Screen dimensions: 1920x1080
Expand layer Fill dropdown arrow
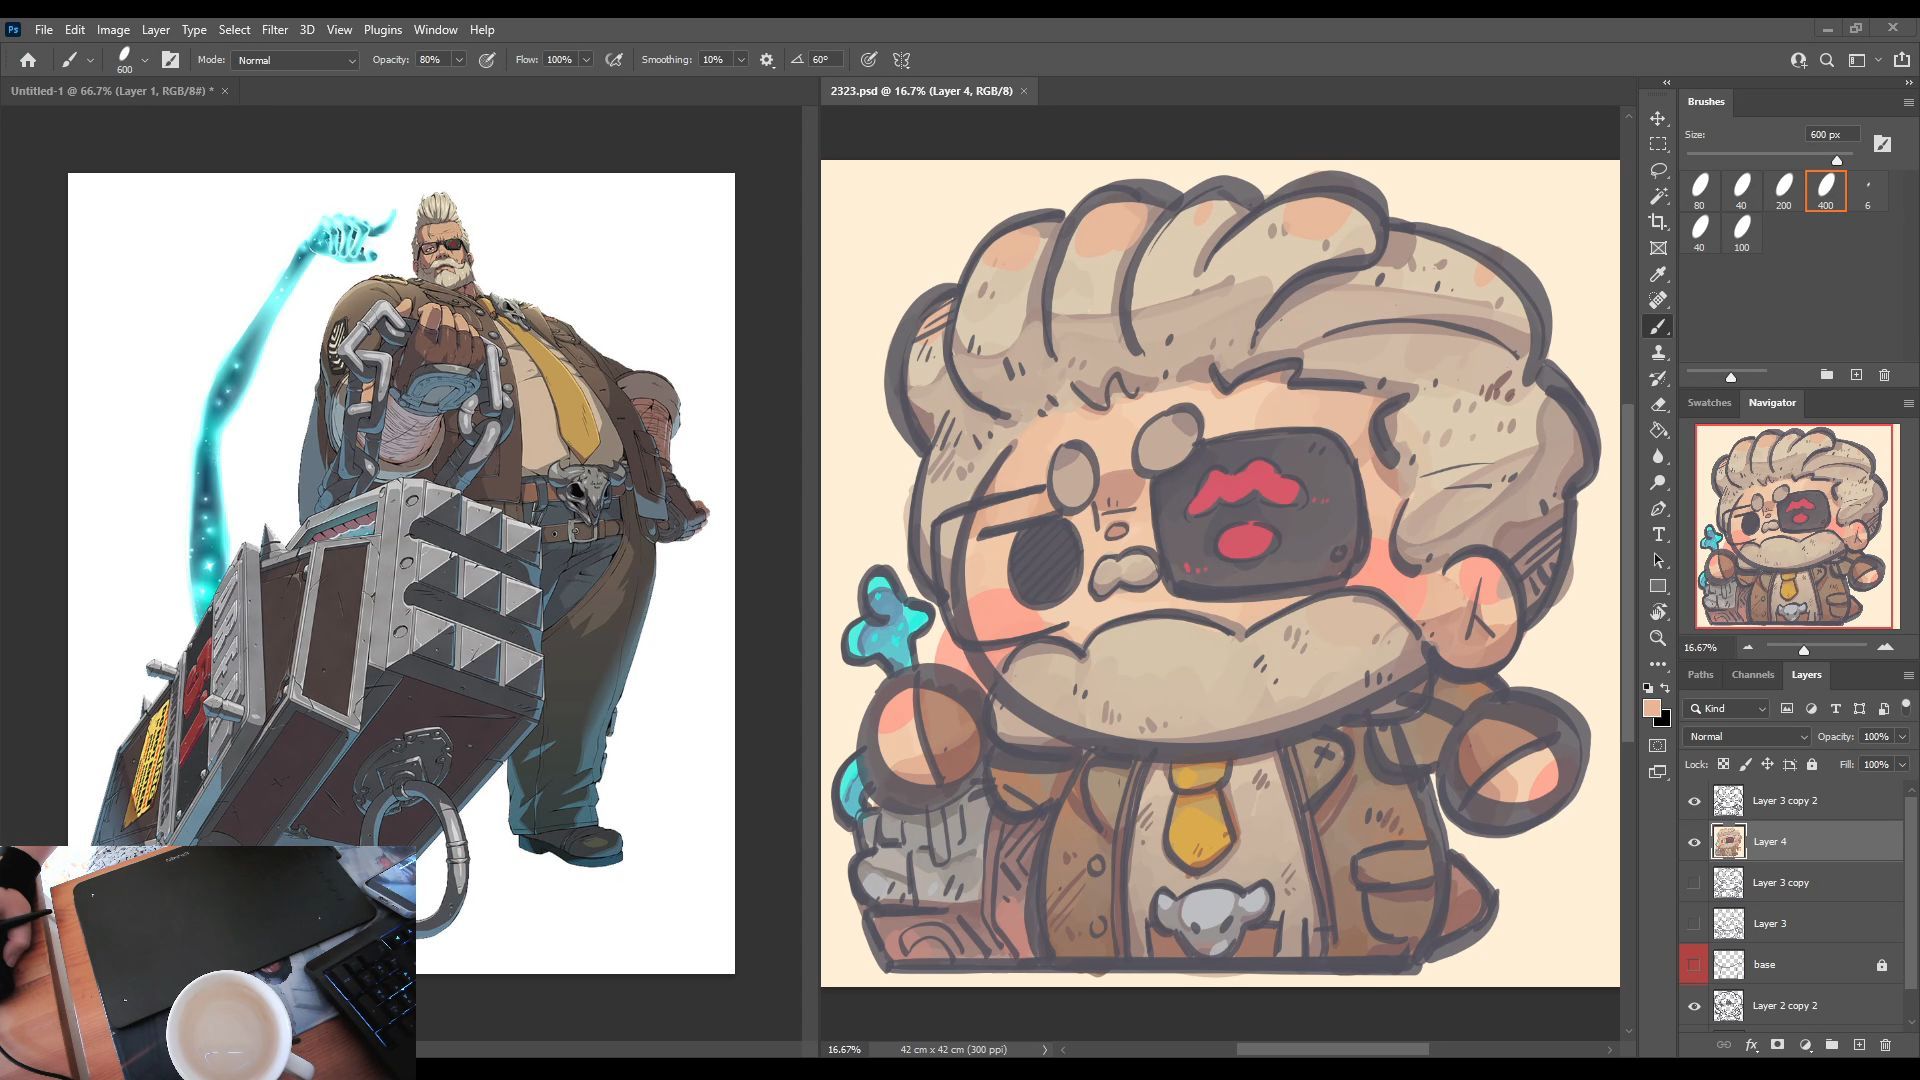click(x=1902, y=765)
